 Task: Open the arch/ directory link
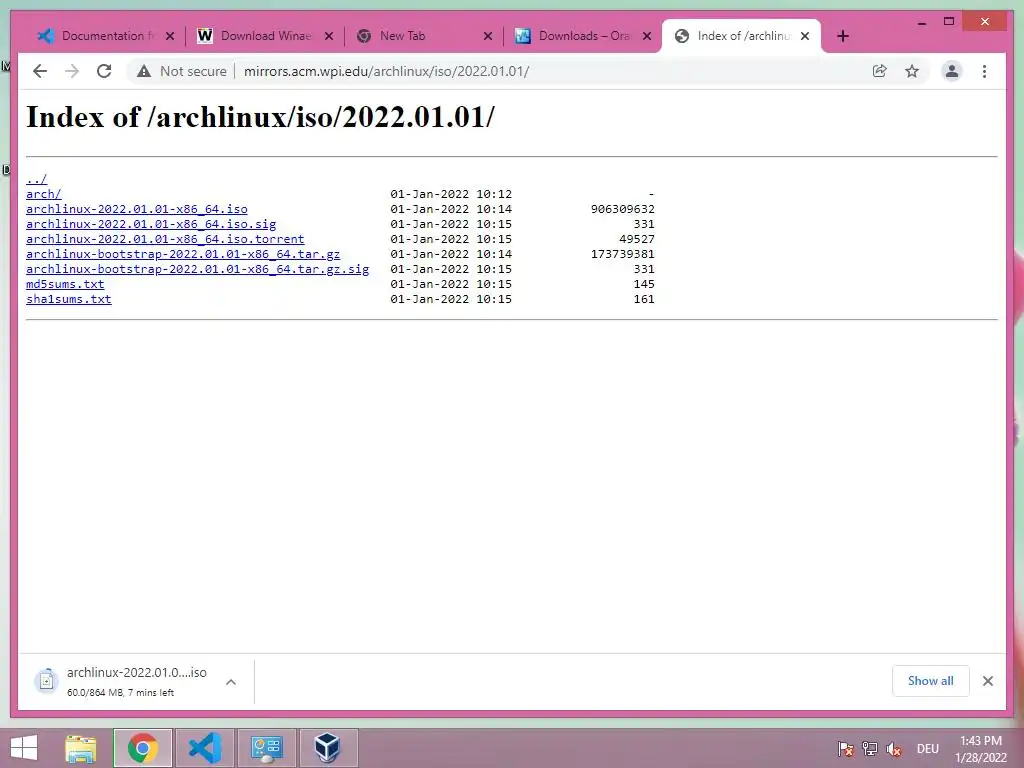[44, 194]
